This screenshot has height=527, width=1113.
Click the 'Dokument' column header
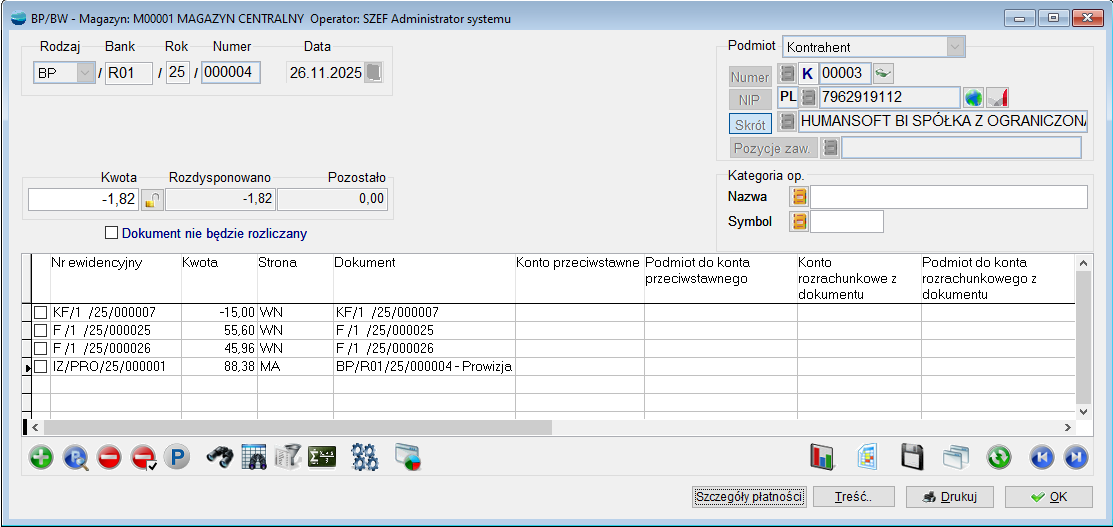click(x=365, y=263)
